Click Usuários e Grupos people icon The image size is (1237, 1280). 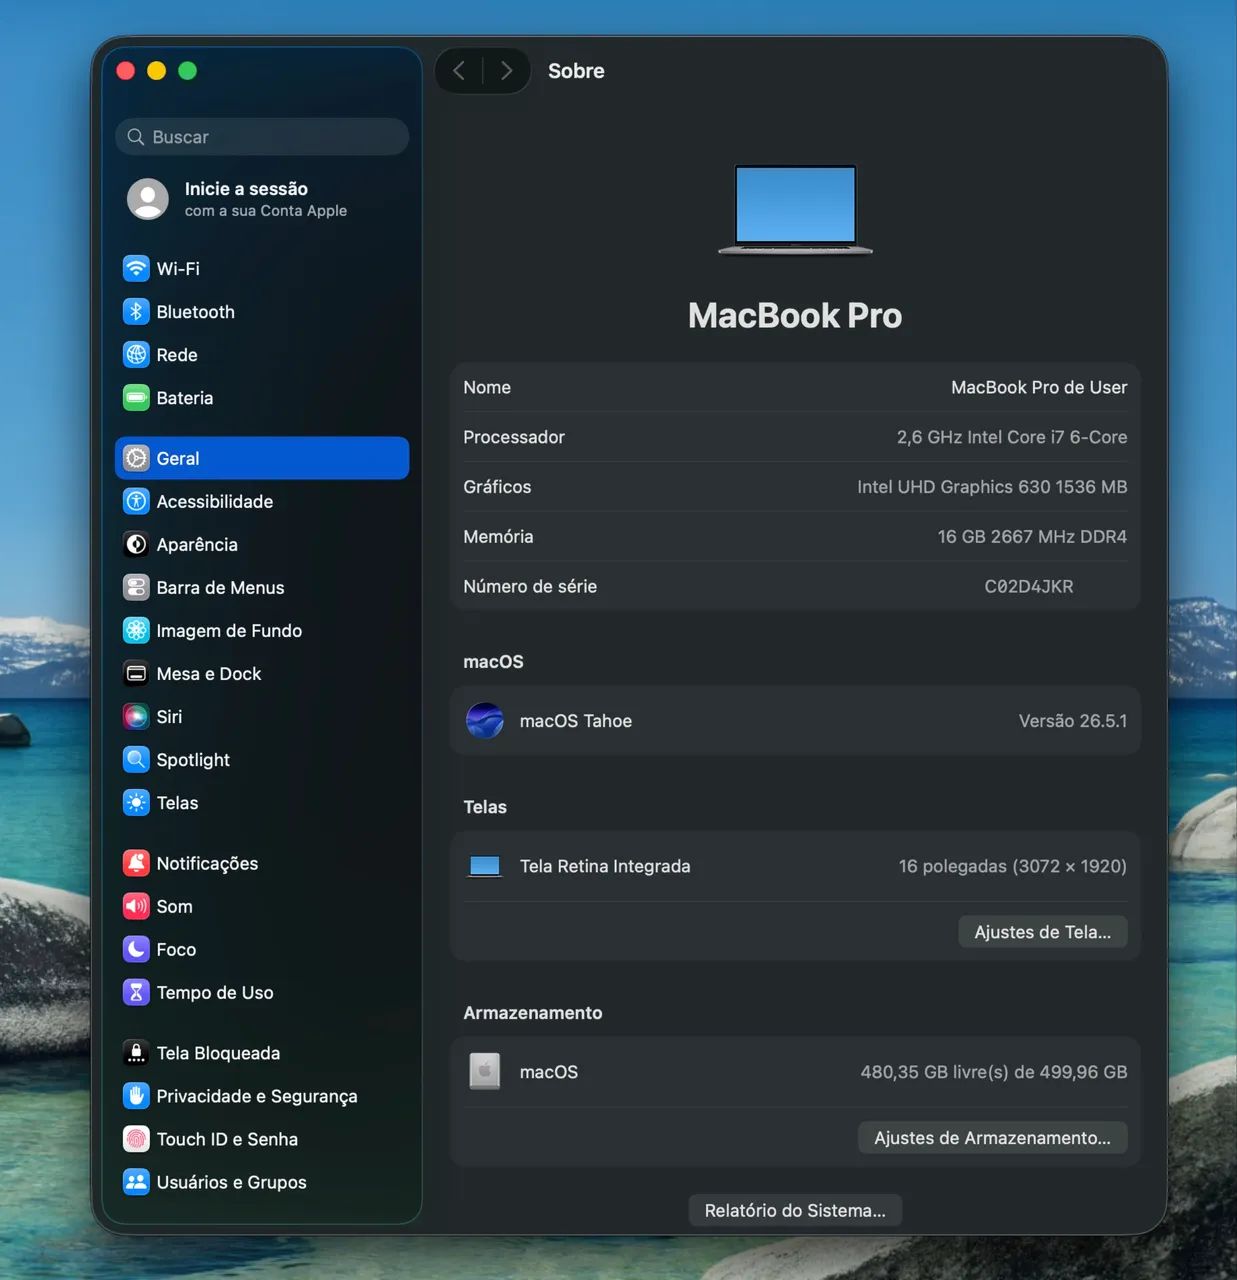click(x=136, y=1181)
